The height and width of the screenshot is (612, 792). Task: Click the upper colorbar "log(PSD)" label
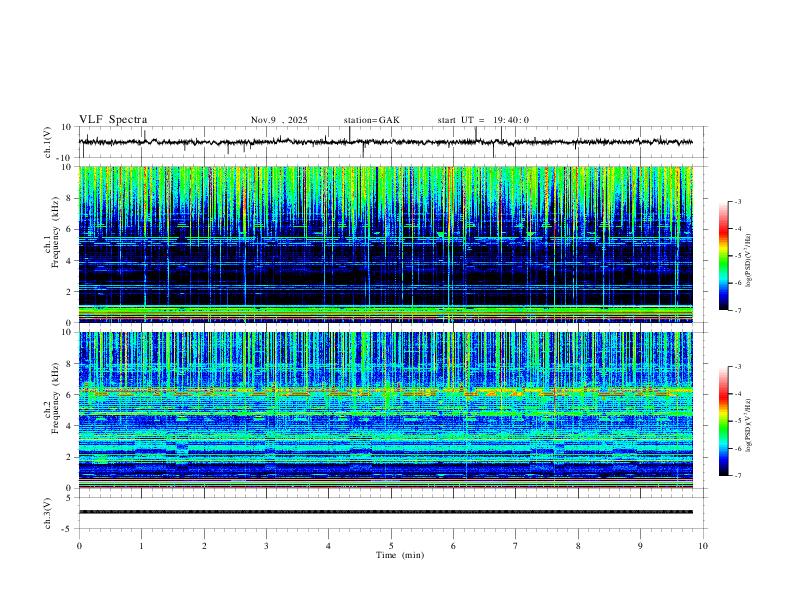pos(749,261)
